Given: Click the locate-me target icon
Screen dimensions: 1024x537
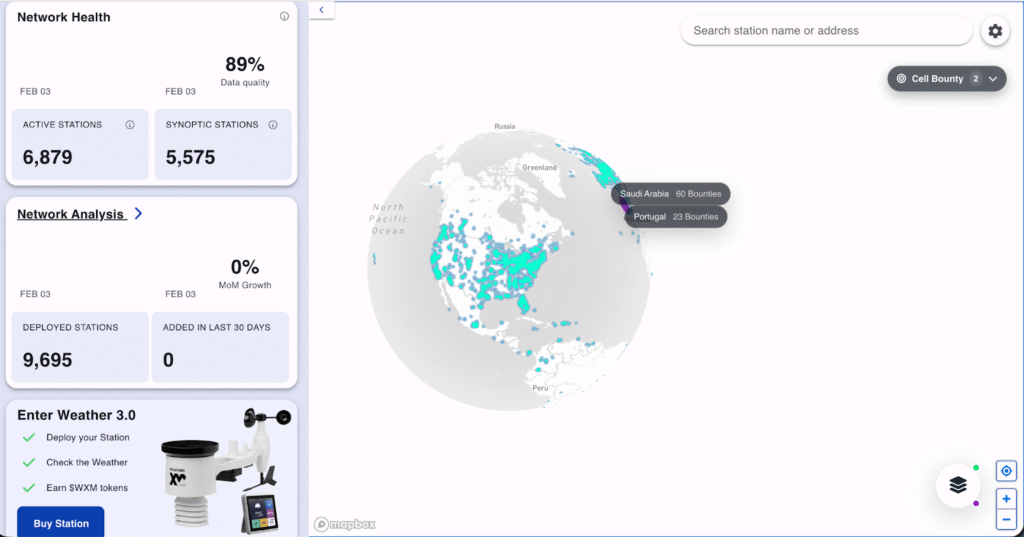Looking at the screenshot, I should pyautogui.click(x=1006, y=471).
